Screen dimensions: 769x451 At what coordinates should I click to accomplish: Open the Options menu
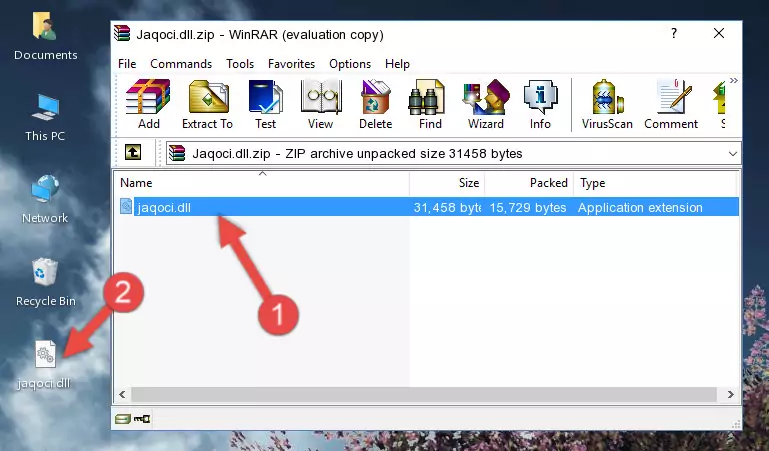(x=350, y=64)
